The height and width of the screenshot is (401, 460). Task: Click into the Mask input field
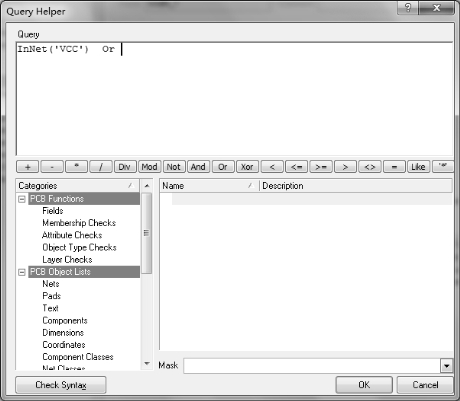312,366
